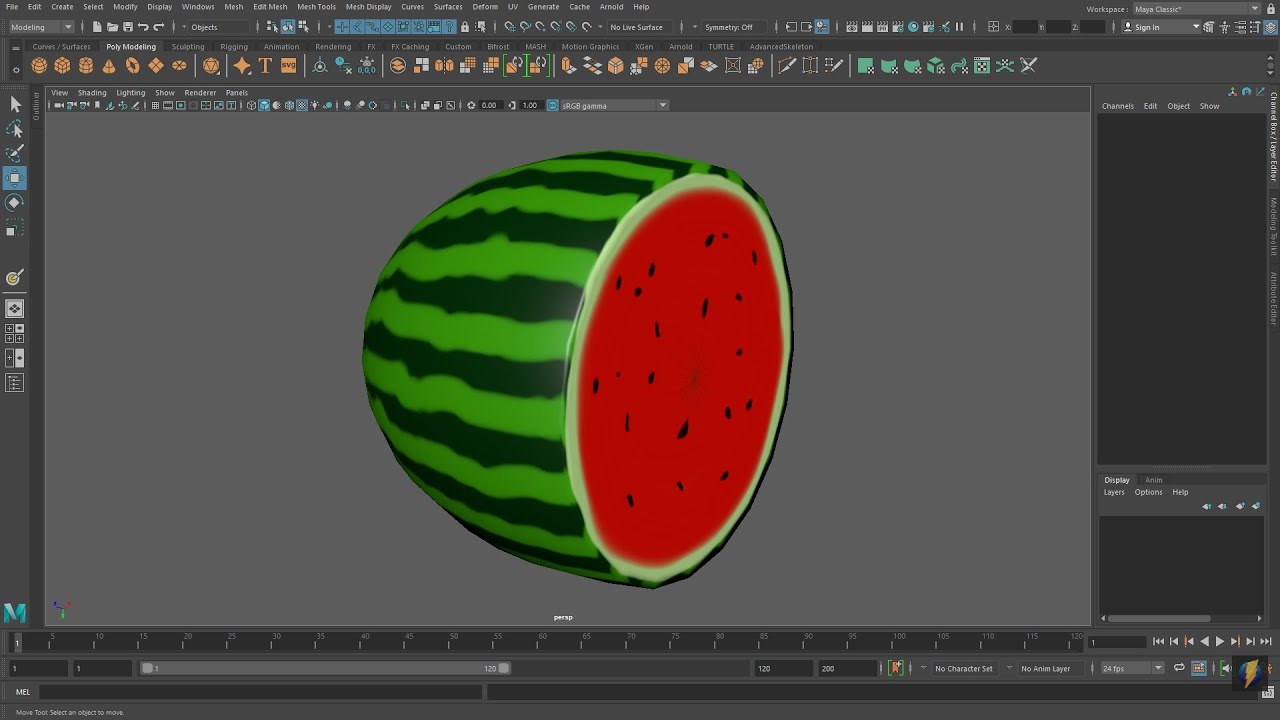Click the Combine meshes shelf icon
The image size is (1280, 720).
pos(398,66)
